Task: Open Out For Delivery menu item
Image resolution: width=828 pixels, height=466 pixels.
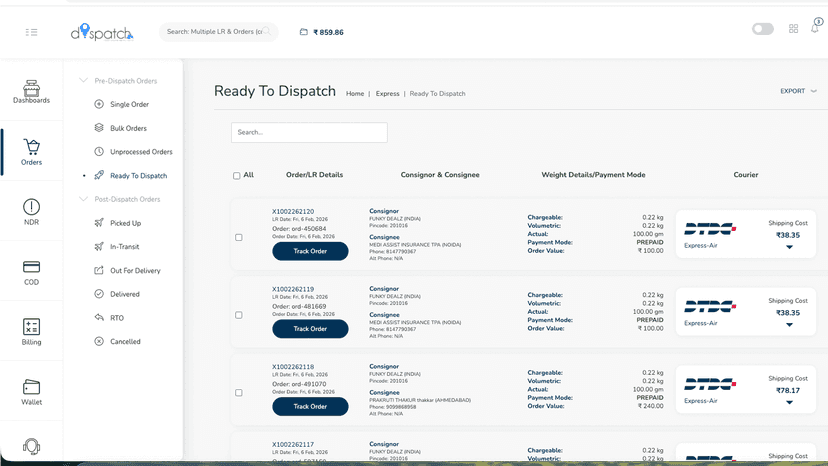Action: coord(135,270)
